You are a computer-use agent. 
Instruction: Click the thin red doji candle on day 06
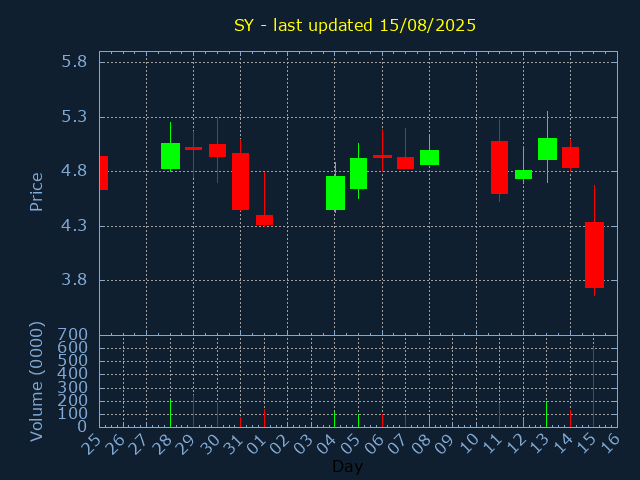[382, 156]
